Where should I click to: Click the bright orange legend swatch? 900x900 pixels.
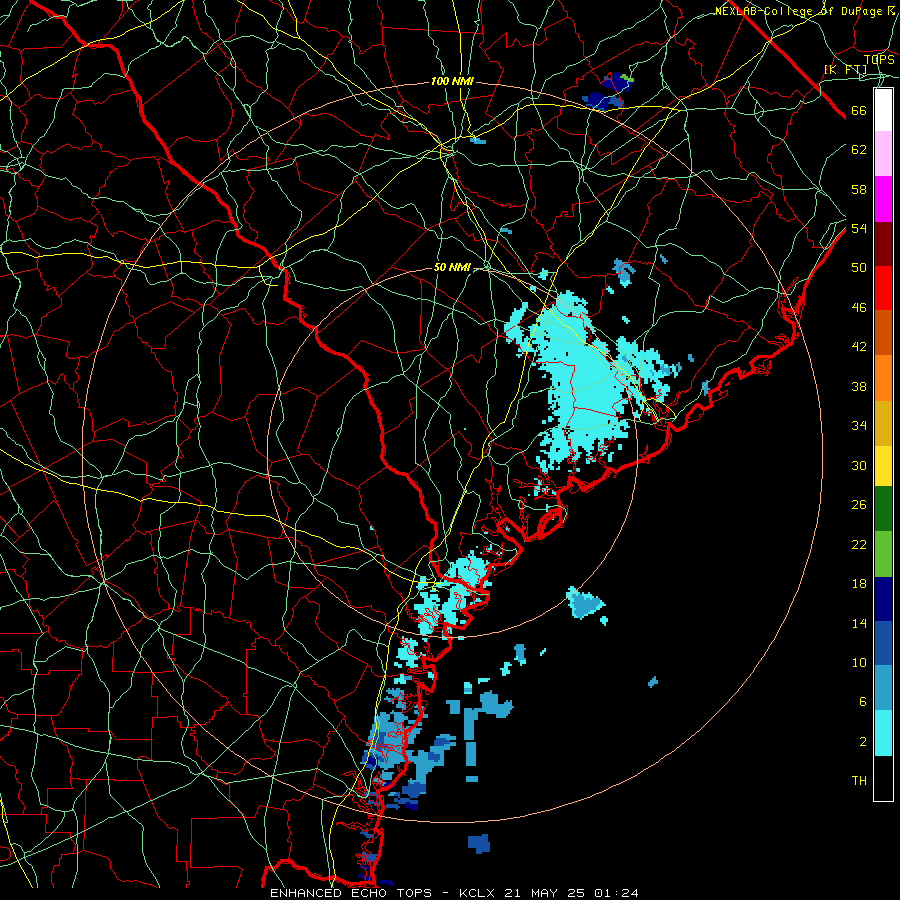pyautogui.click(x=883, y=378)
